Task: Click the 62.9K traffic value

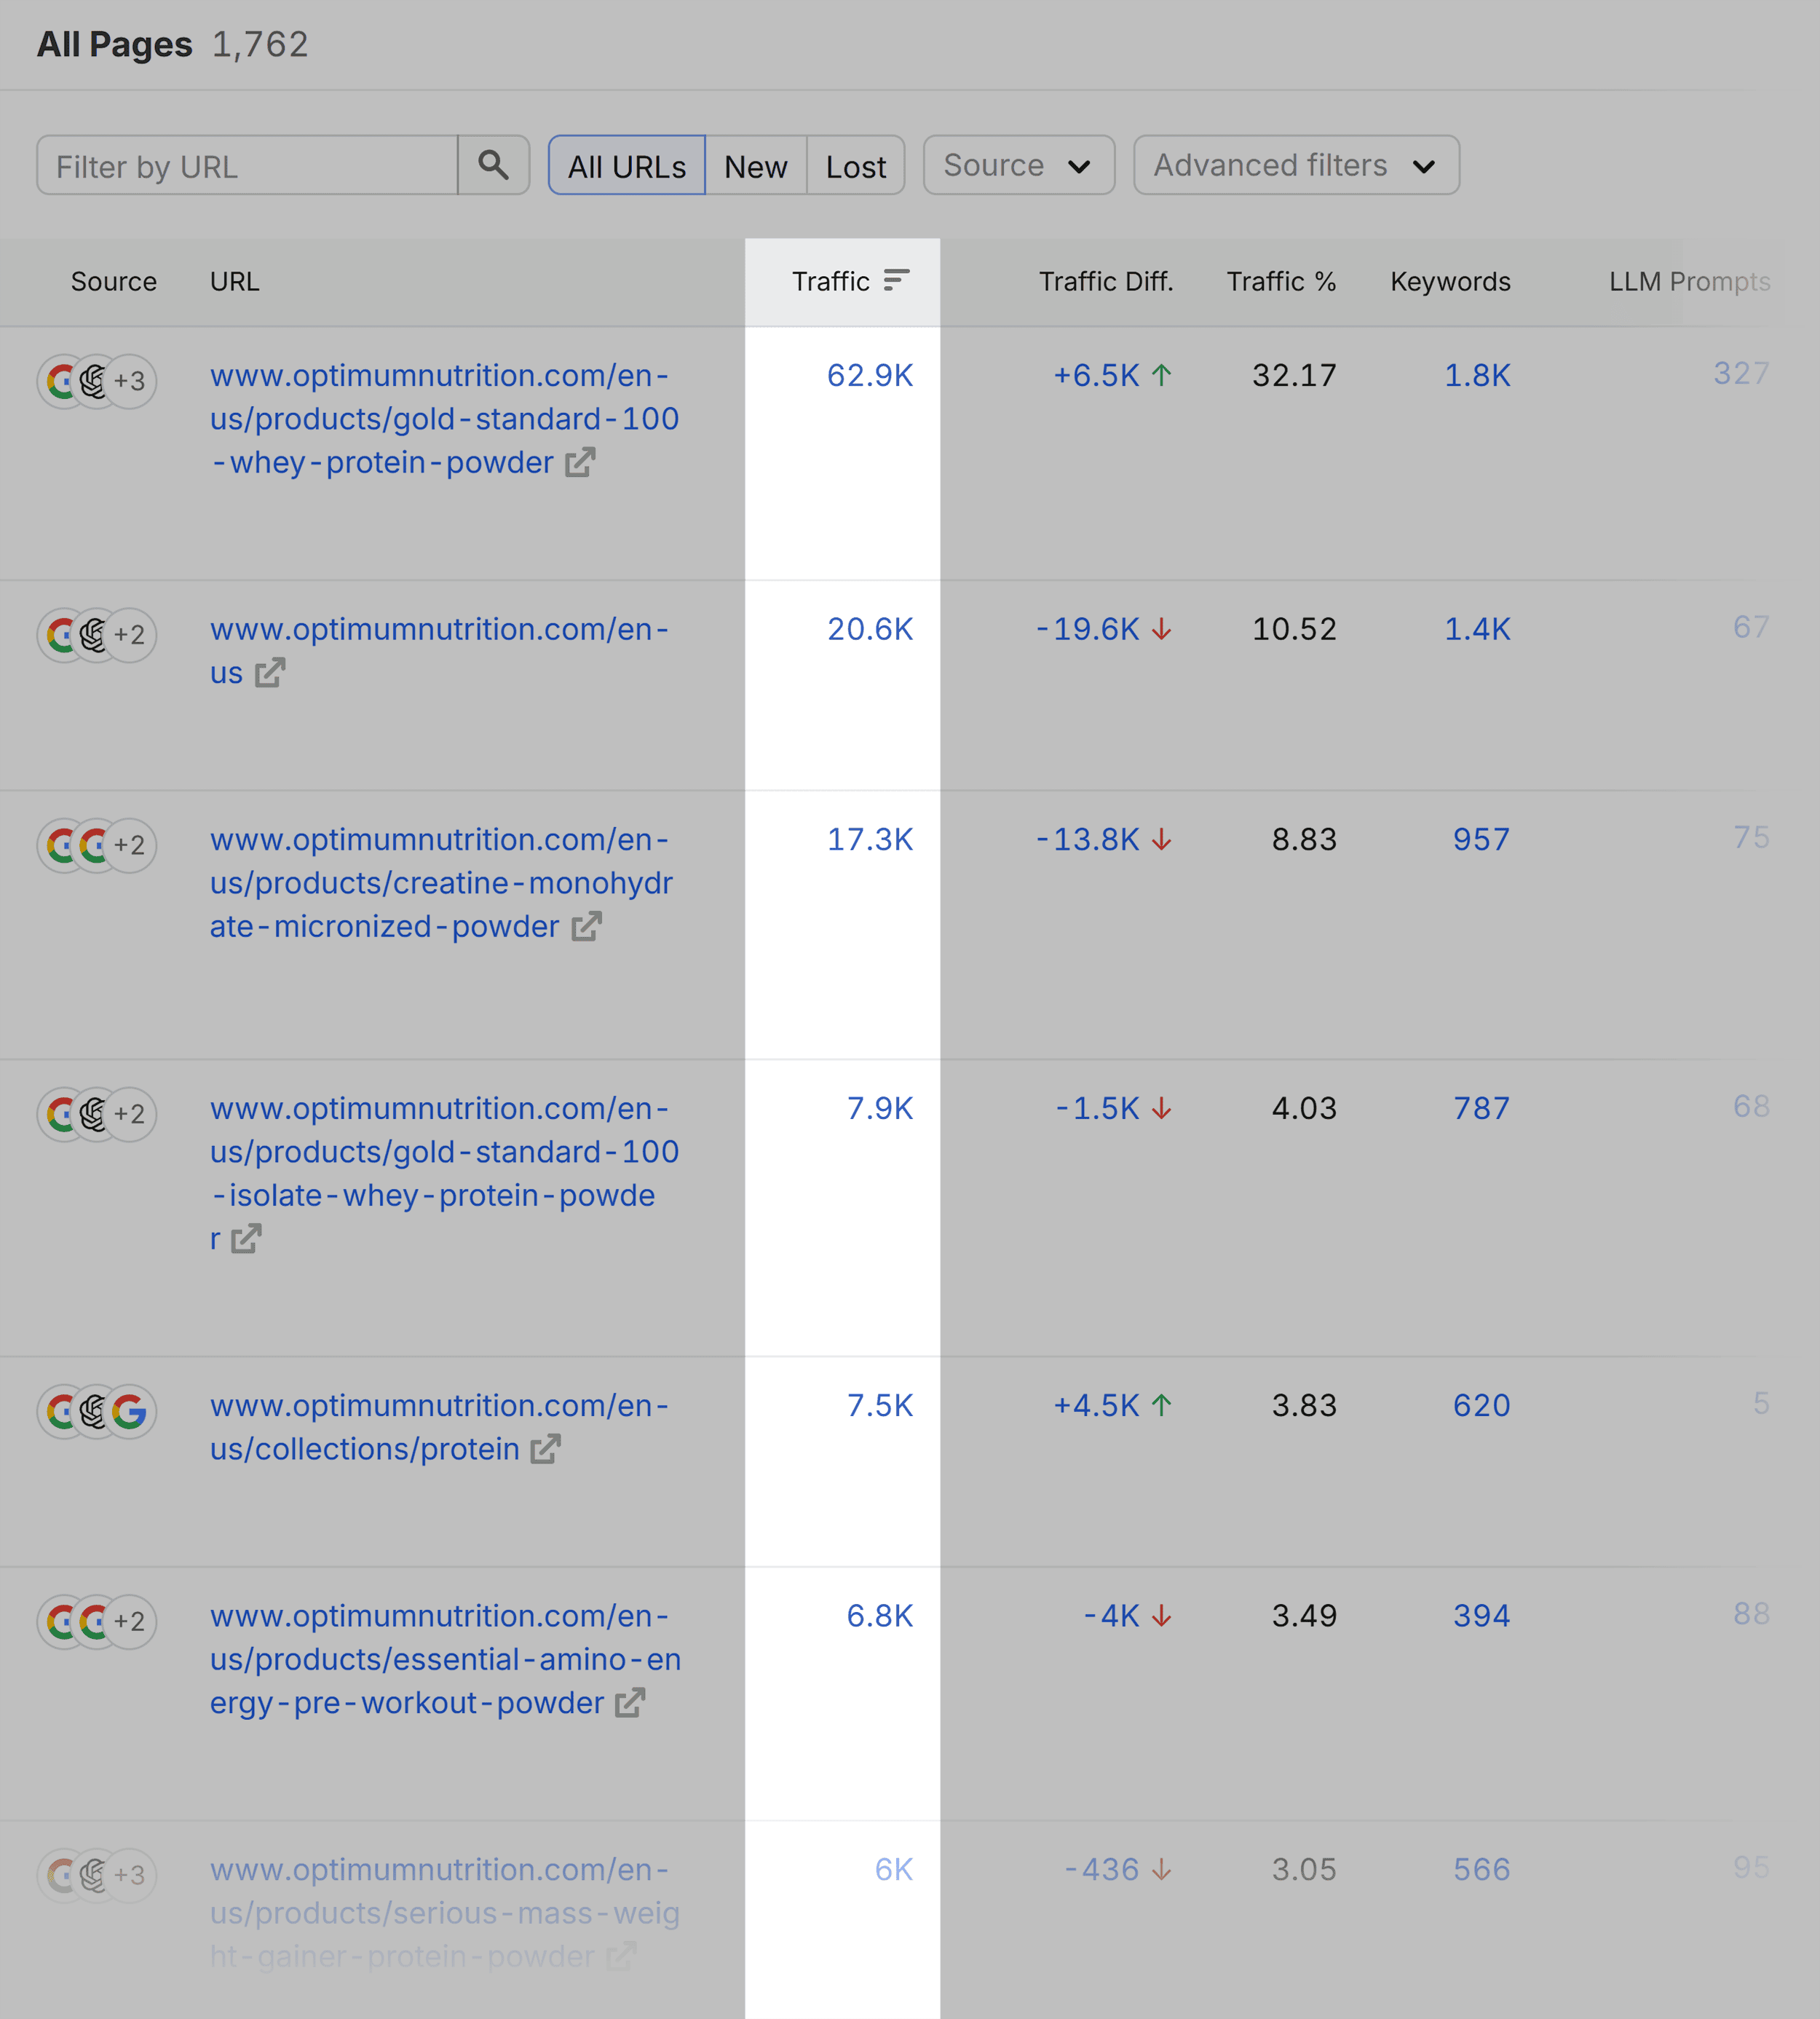Action: coord(870,375)
